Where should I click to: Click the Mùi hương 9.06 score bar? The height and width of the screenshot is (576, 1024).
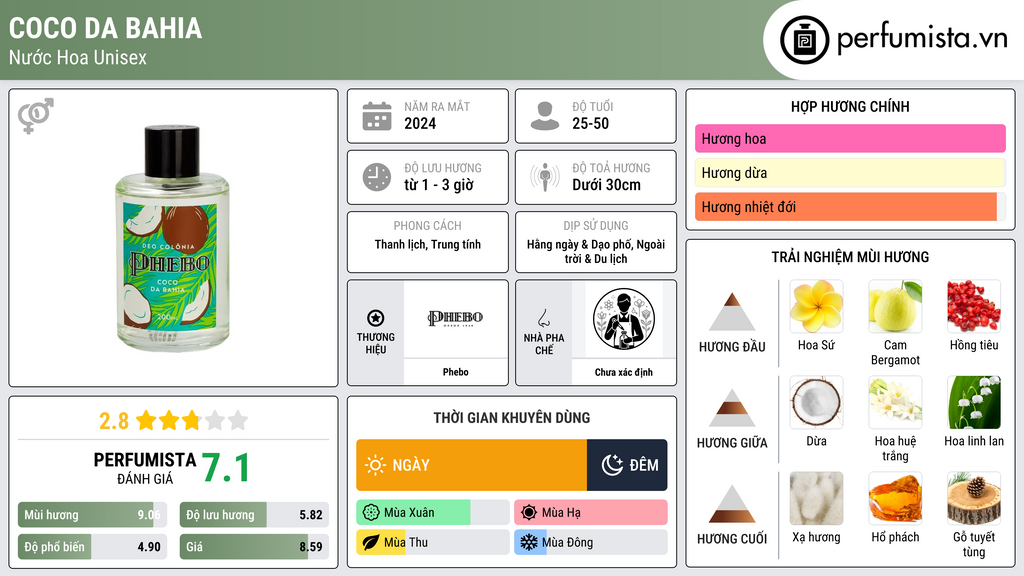pyautogui.click(x=93, y=515)
